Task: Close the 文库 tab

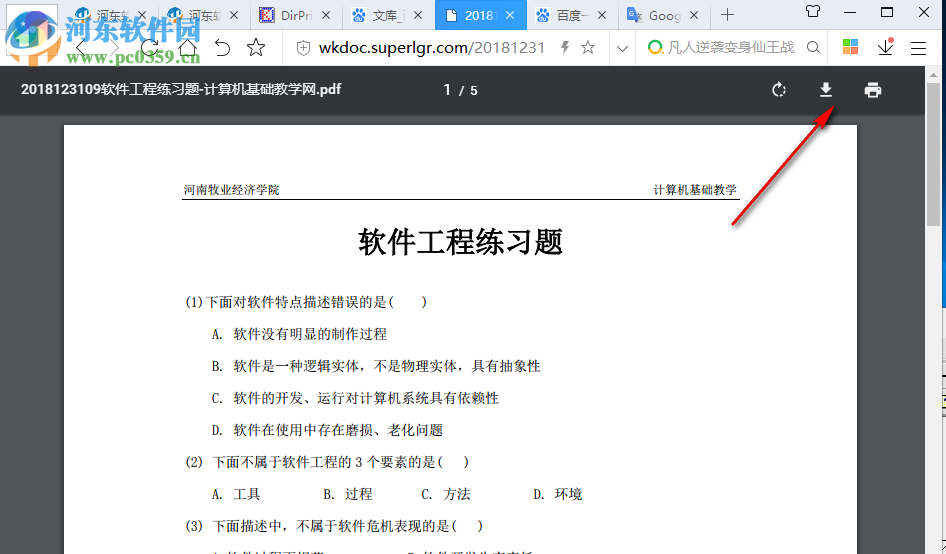Action: (417, 15)
